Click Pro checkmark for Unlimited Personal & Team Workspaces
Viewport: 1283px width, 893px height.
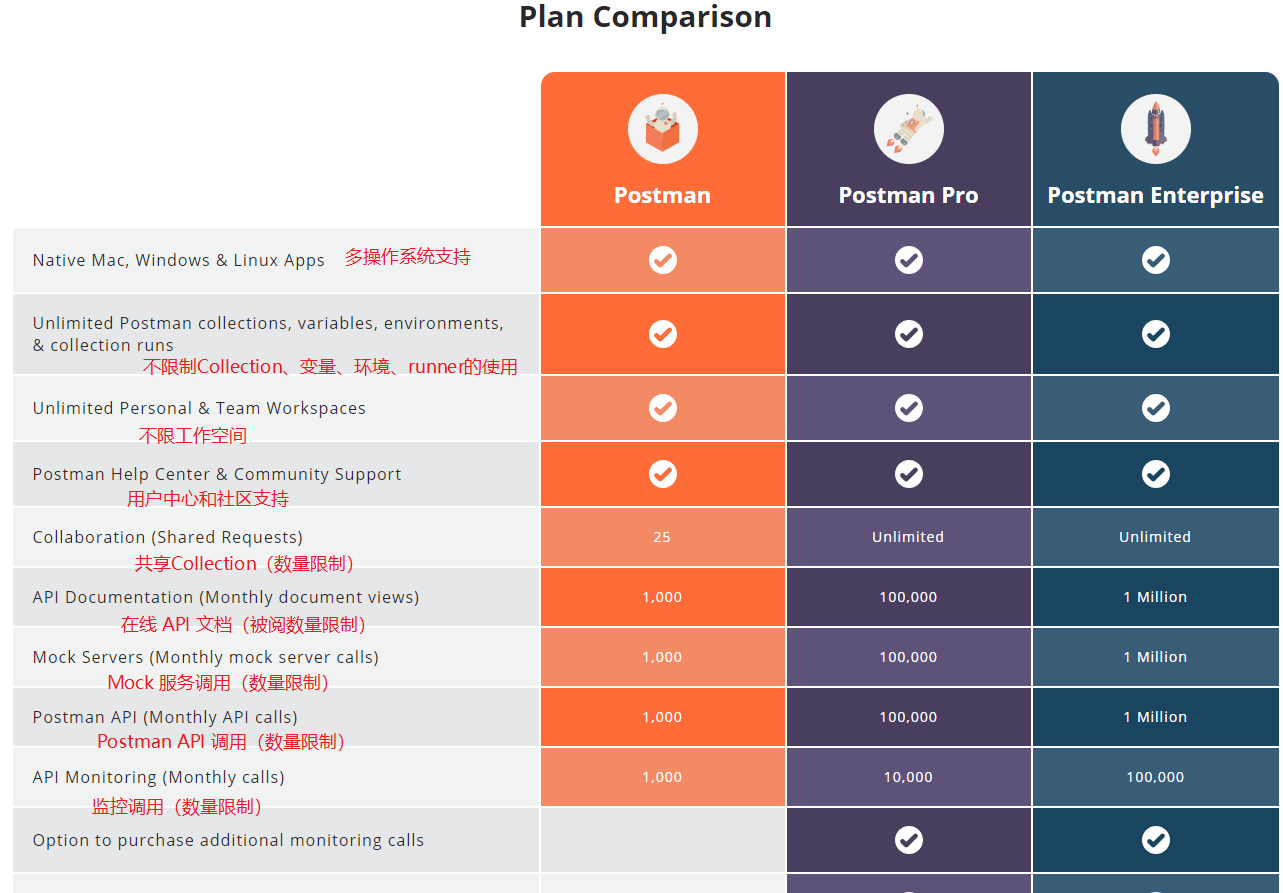coord(909,408)
